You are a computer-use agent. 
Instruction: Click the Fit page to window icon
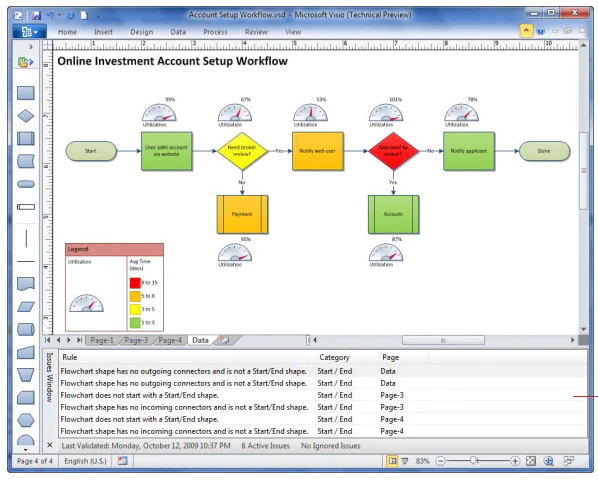[x=530, y=461]
